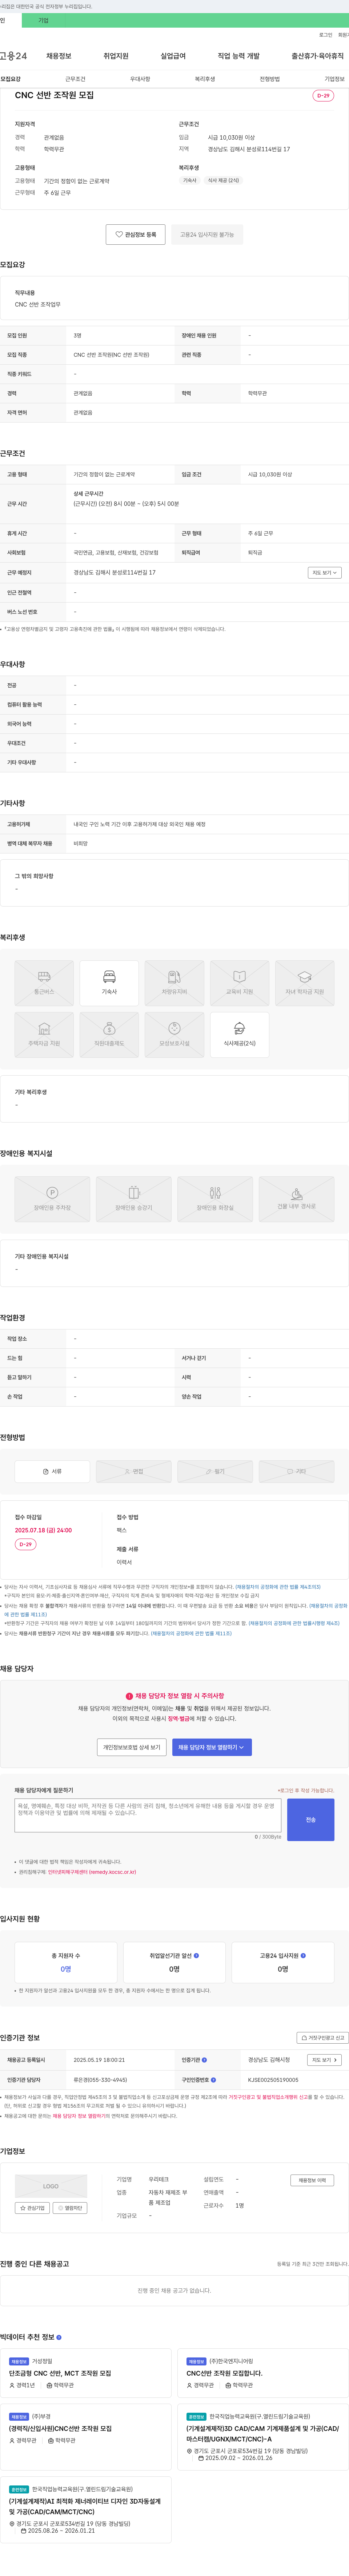349x2576 pixels.
Task: Switch to the 전형방법 section tab
Action: pyautogui.click(x=270, y=79)
